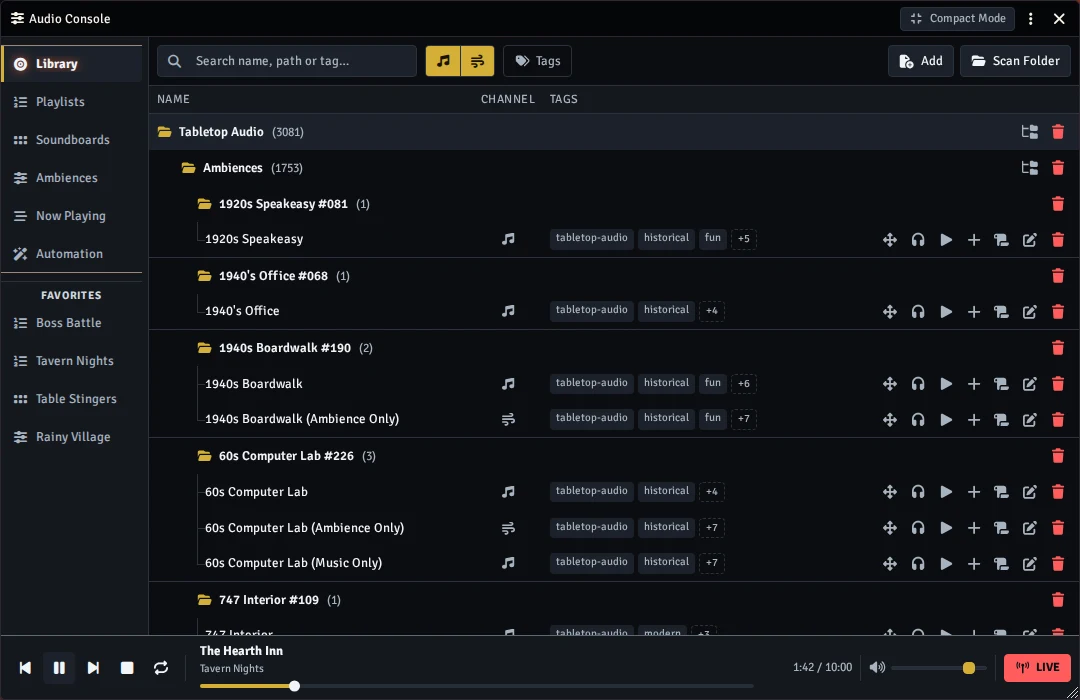Open the Boss Battle favorite
The width and height of the screenshot is (1080, 700).
pyautogui.click(x=72, y=323)
